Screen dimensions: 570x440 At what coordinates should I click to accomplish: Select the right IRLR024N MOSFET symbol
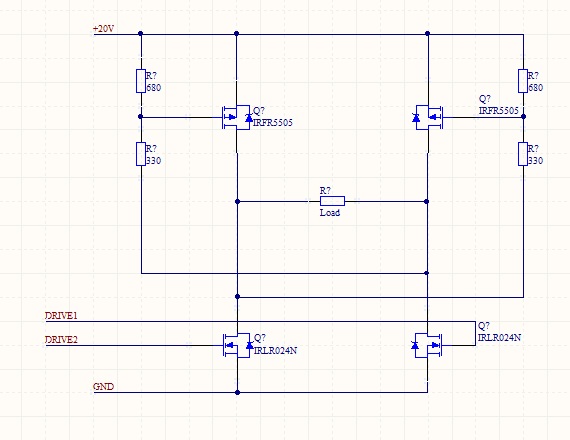point(428,345)
